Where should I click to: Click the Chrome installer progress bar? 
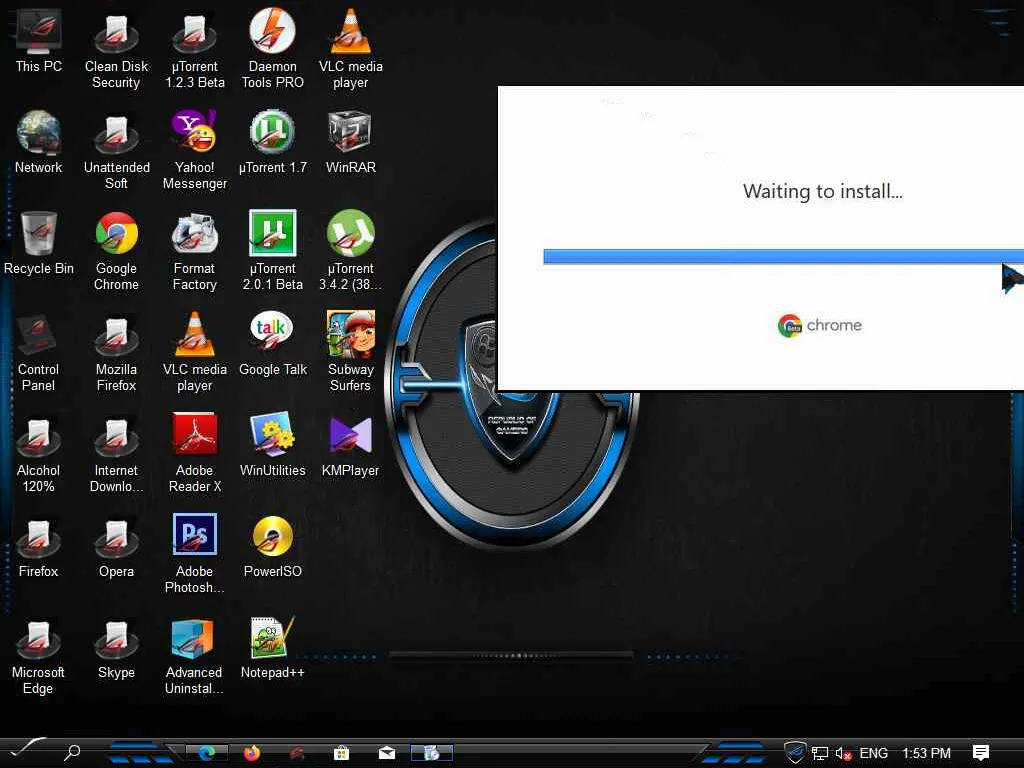tap(783, 256)
